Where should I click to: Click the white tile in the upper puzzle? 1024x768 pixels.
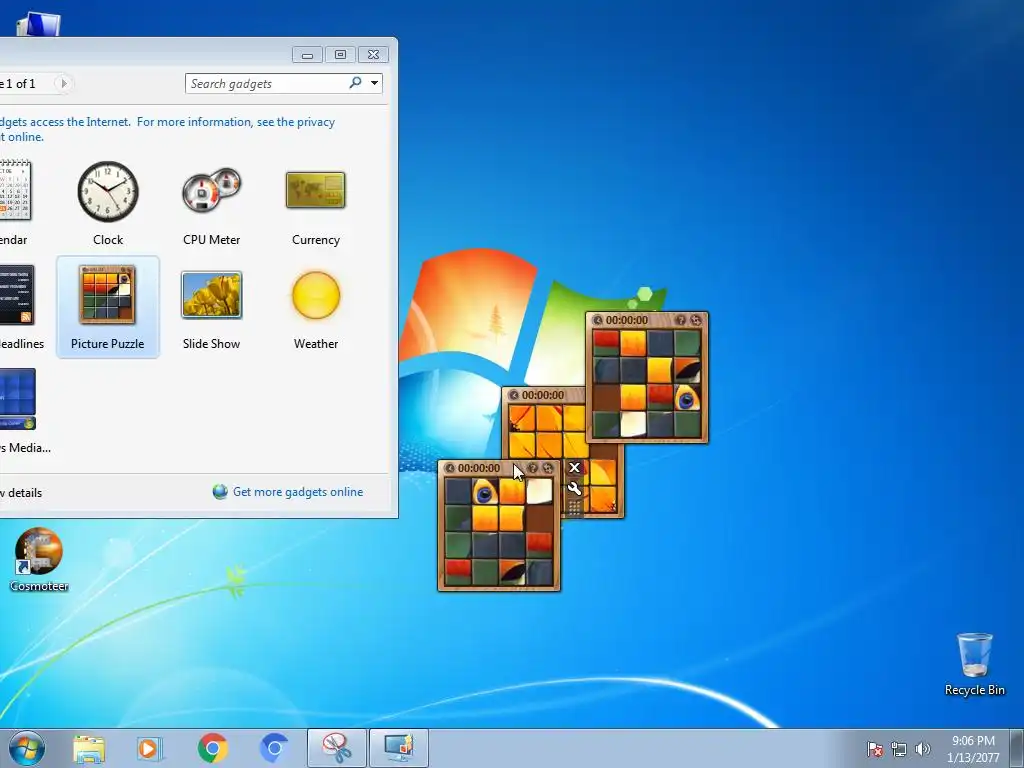point(633,424)
